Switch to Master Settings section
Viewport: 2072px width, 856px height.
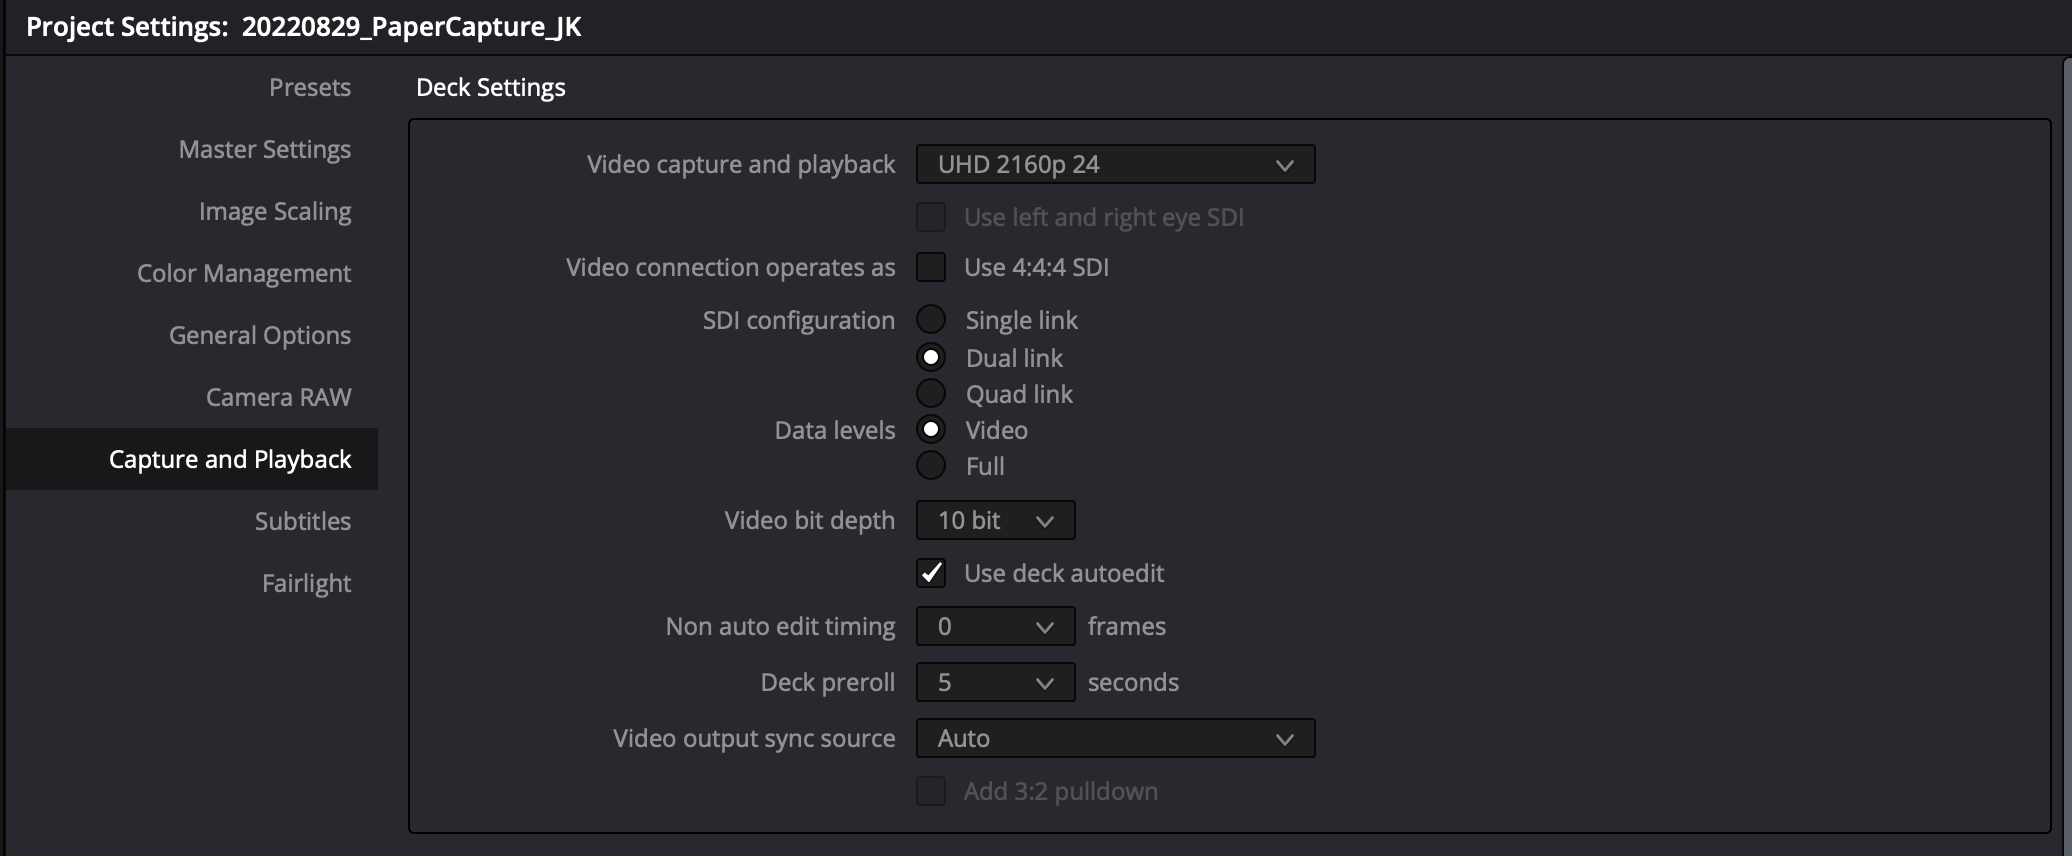pos(264,149)
